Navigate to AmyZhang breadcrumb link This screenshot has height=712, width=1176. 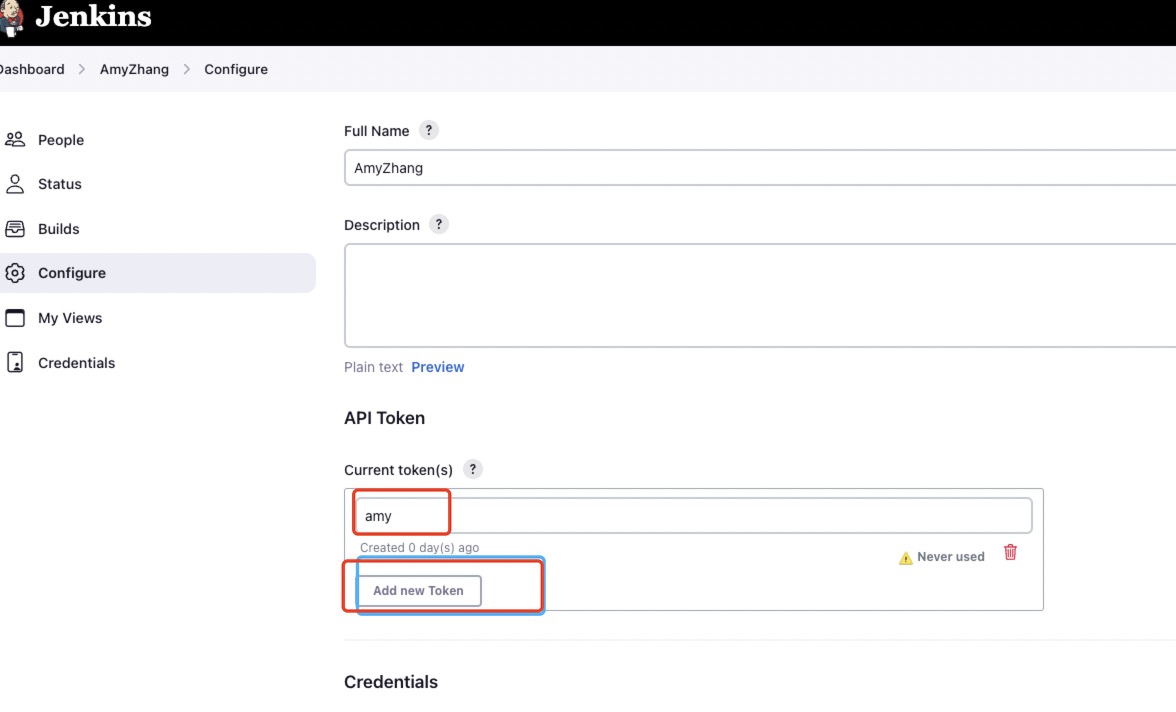[x=134, y=69]
